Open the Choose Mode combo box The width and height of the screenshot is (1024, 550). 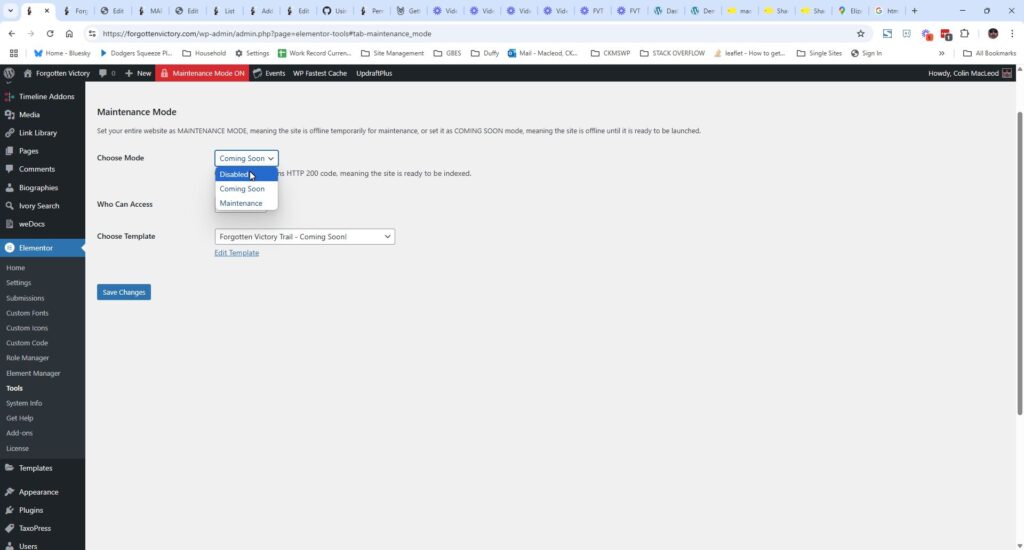coord(246,158)
